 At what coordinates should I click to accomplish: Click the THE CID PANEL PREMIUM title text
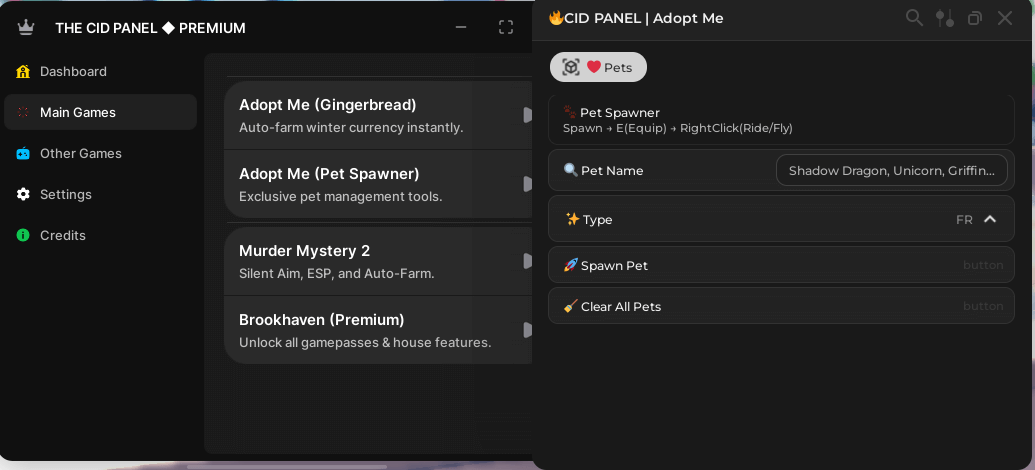click(150, 28)
